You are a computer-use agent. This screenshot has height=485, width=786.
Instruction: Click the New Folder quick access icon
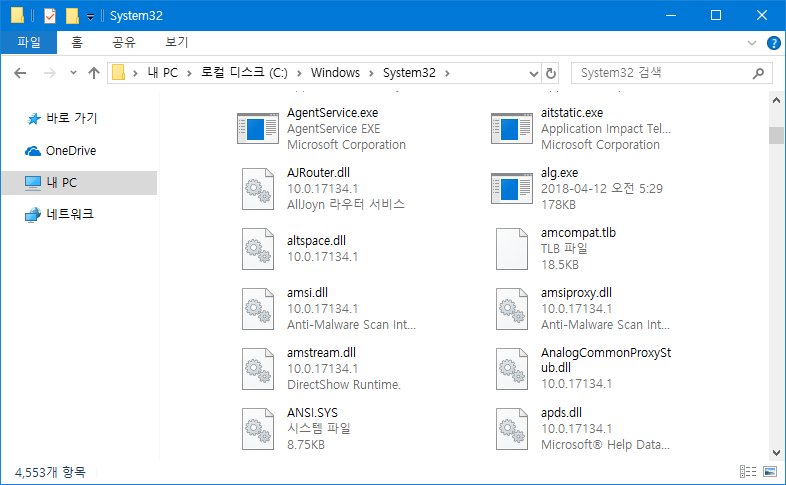click(x=72, y=15)
